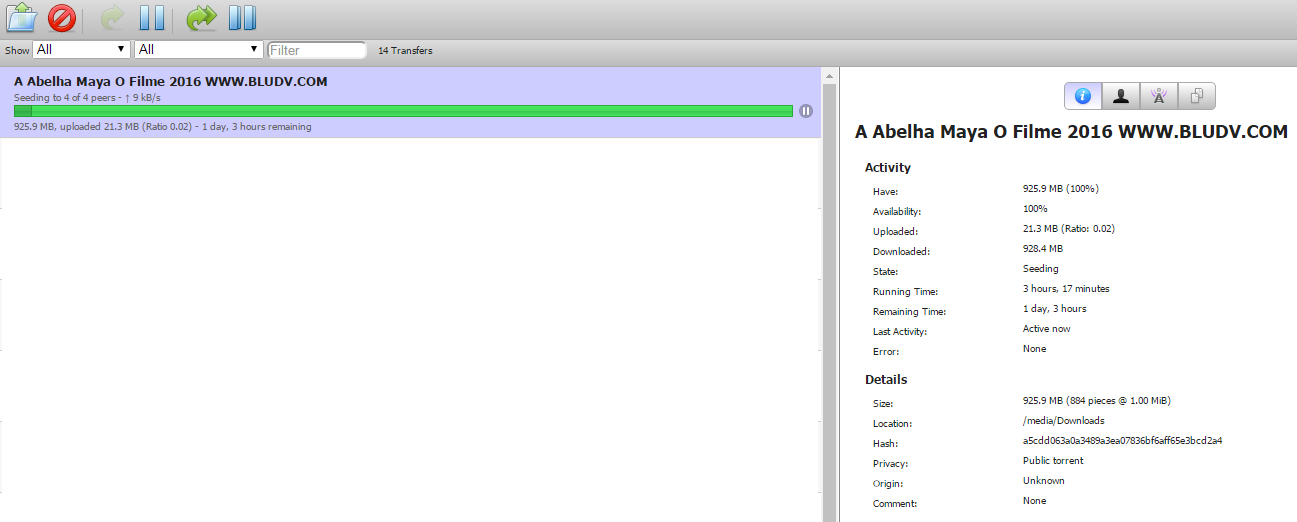This screenshot has height=522, width=1297.
Task: Focus the Filter text field
Action: click(x=317, y=50)
